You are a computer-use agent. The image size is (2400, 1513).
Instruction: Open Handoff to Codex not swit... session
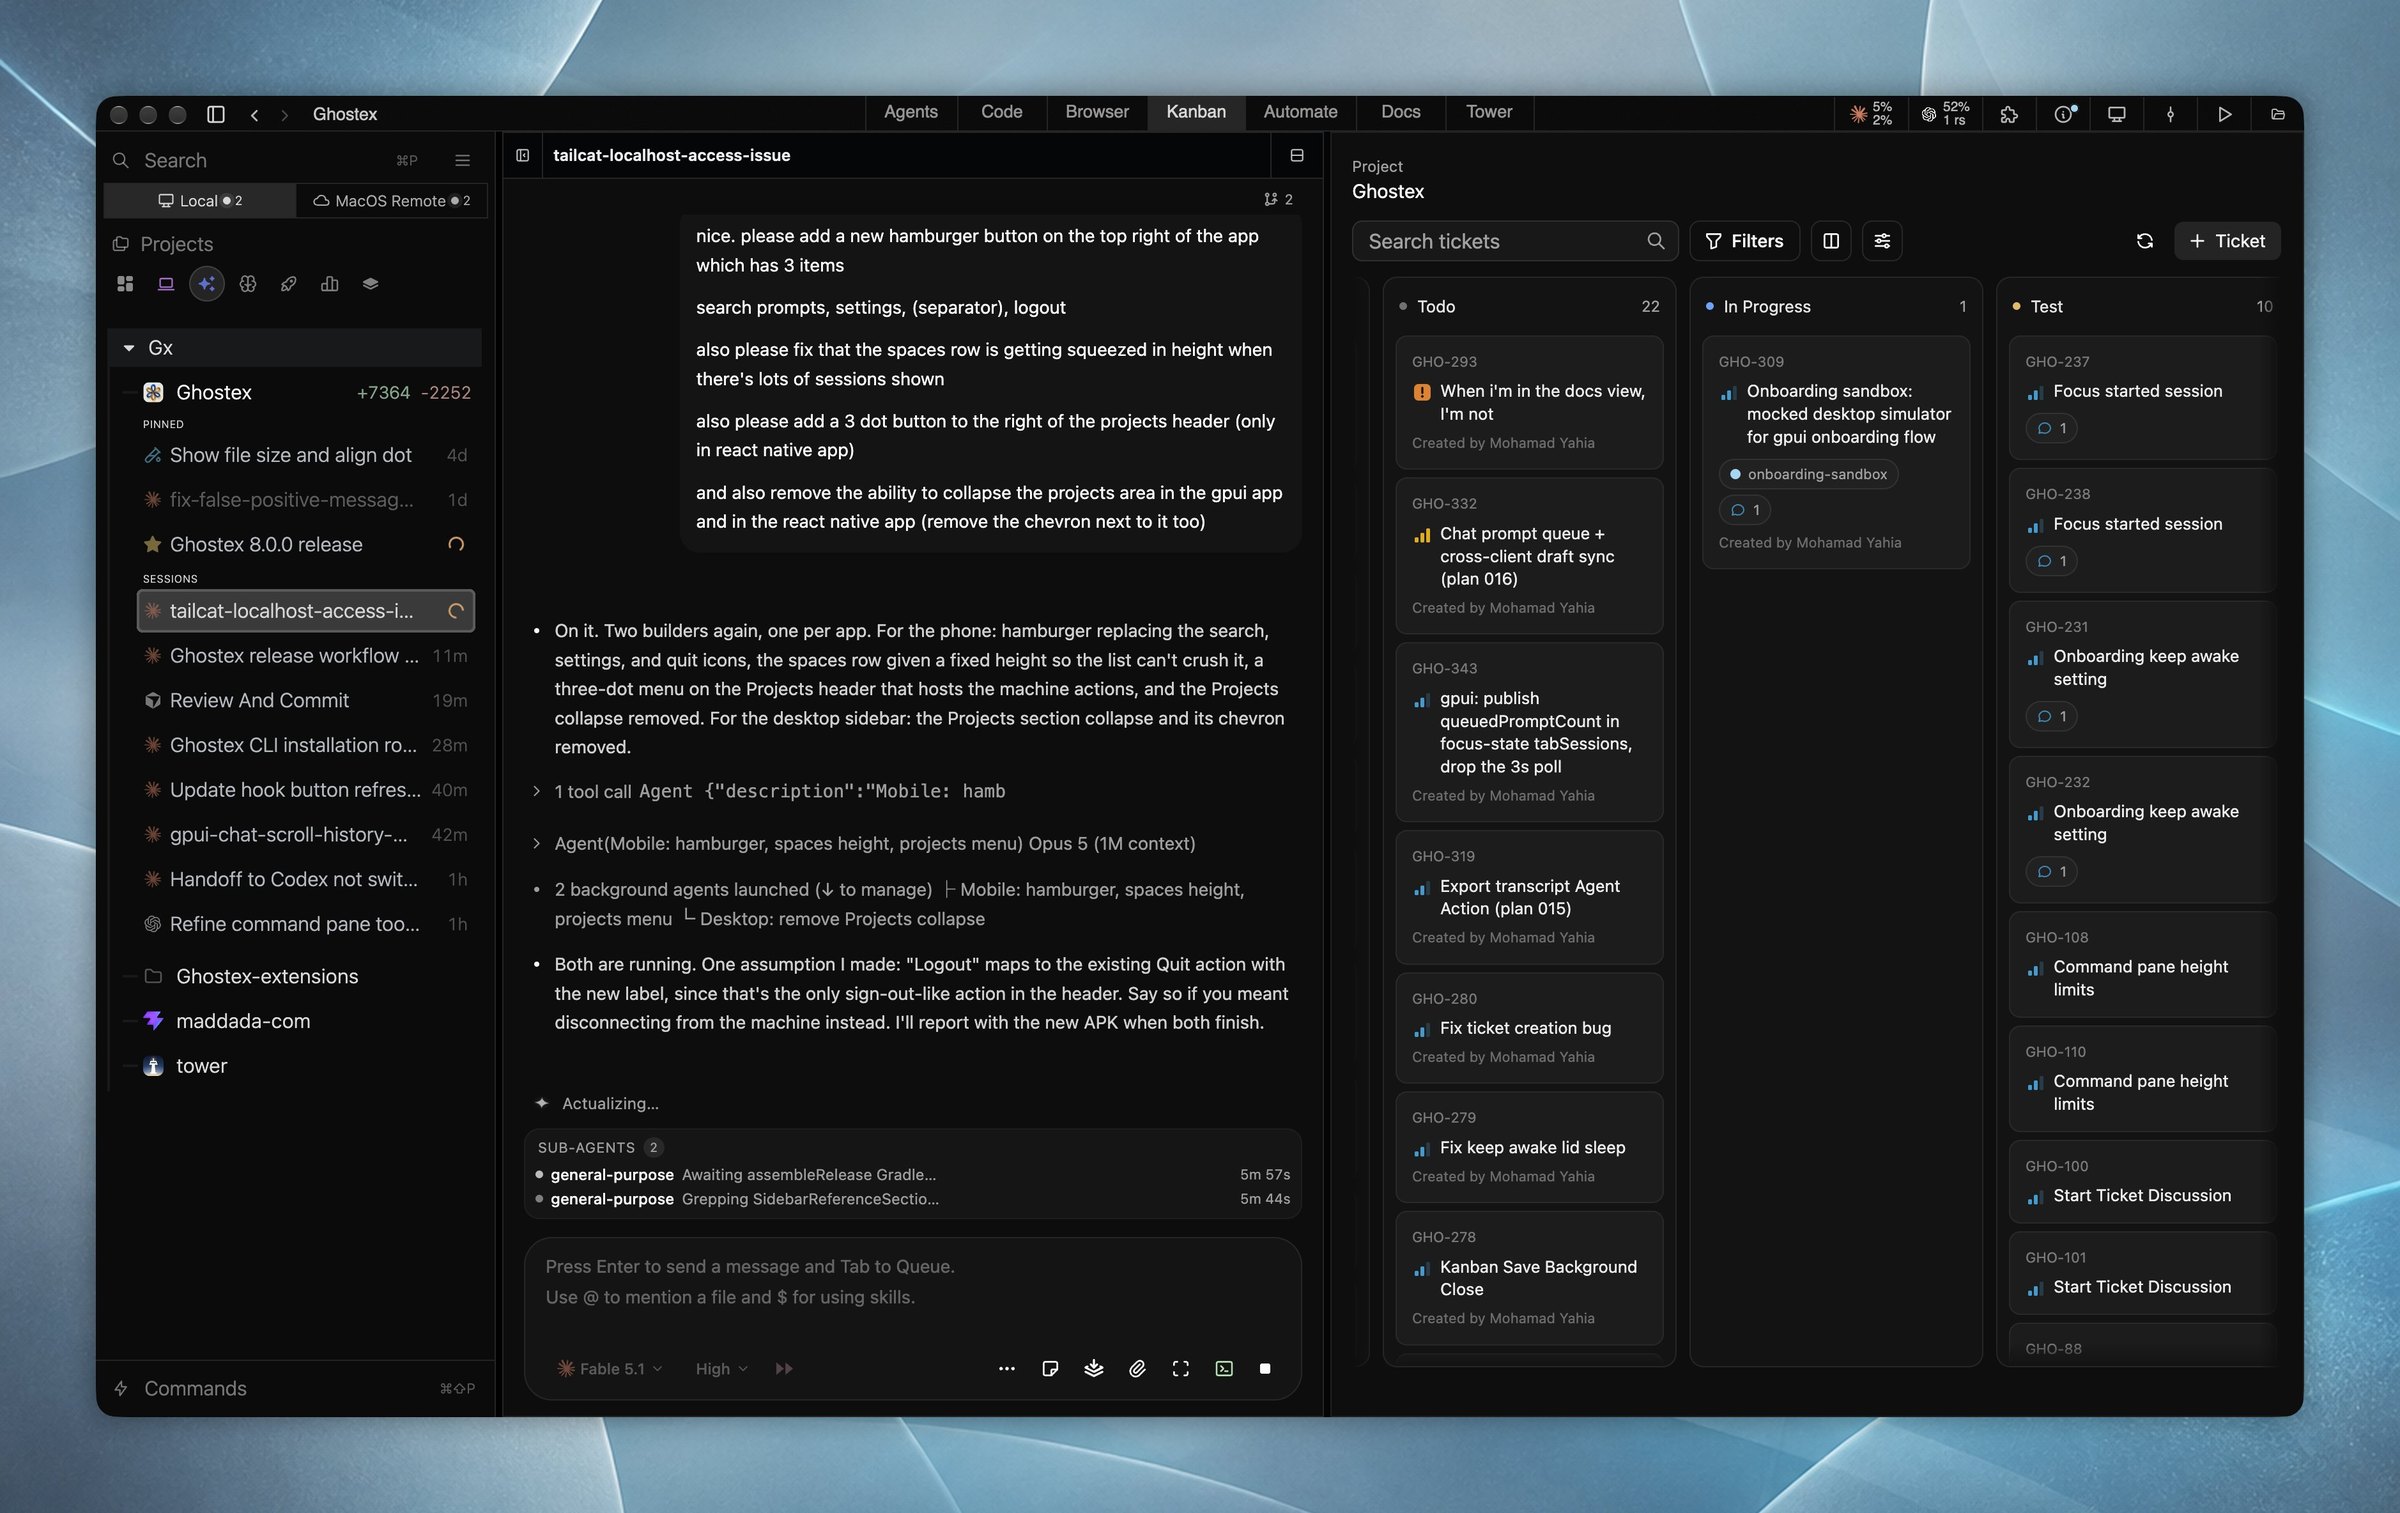pyautogui.click(x=306, y=879)
